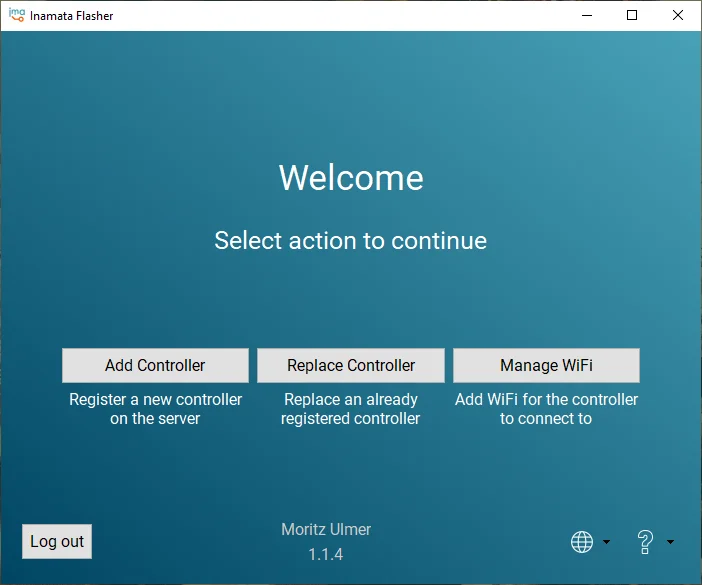Viewport: 702px width, 585px height.
Task: Click the Inamata app icon in title bar
Action: point(16,15)
